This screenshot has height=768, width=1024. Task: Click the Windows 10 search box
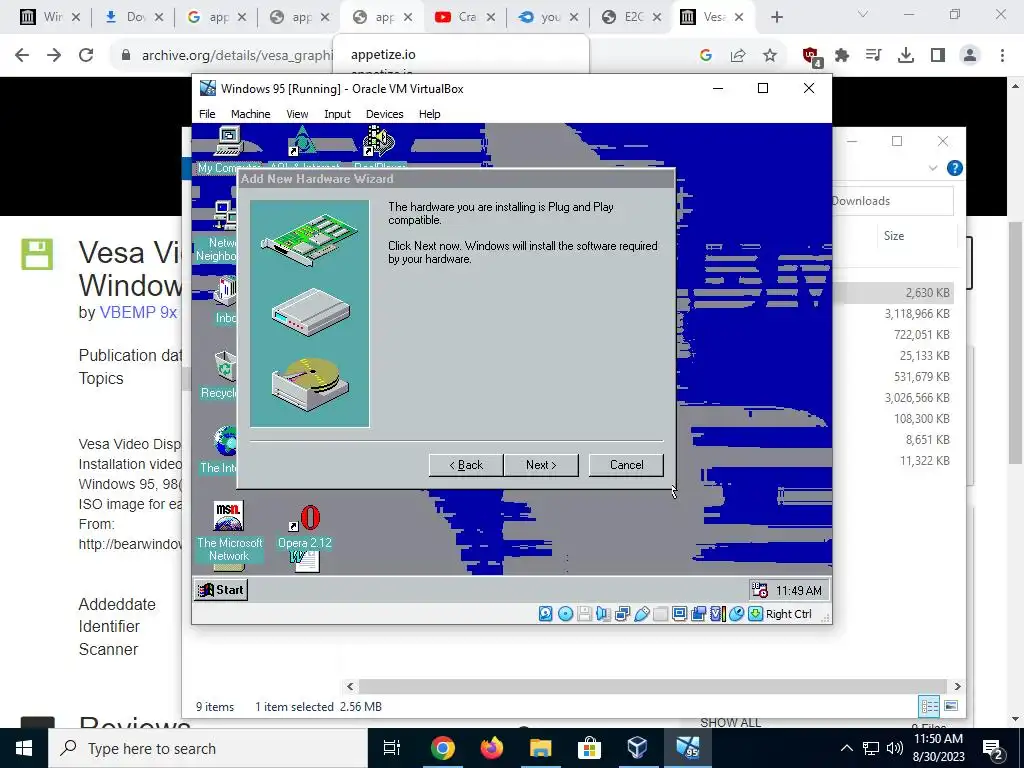208,748
